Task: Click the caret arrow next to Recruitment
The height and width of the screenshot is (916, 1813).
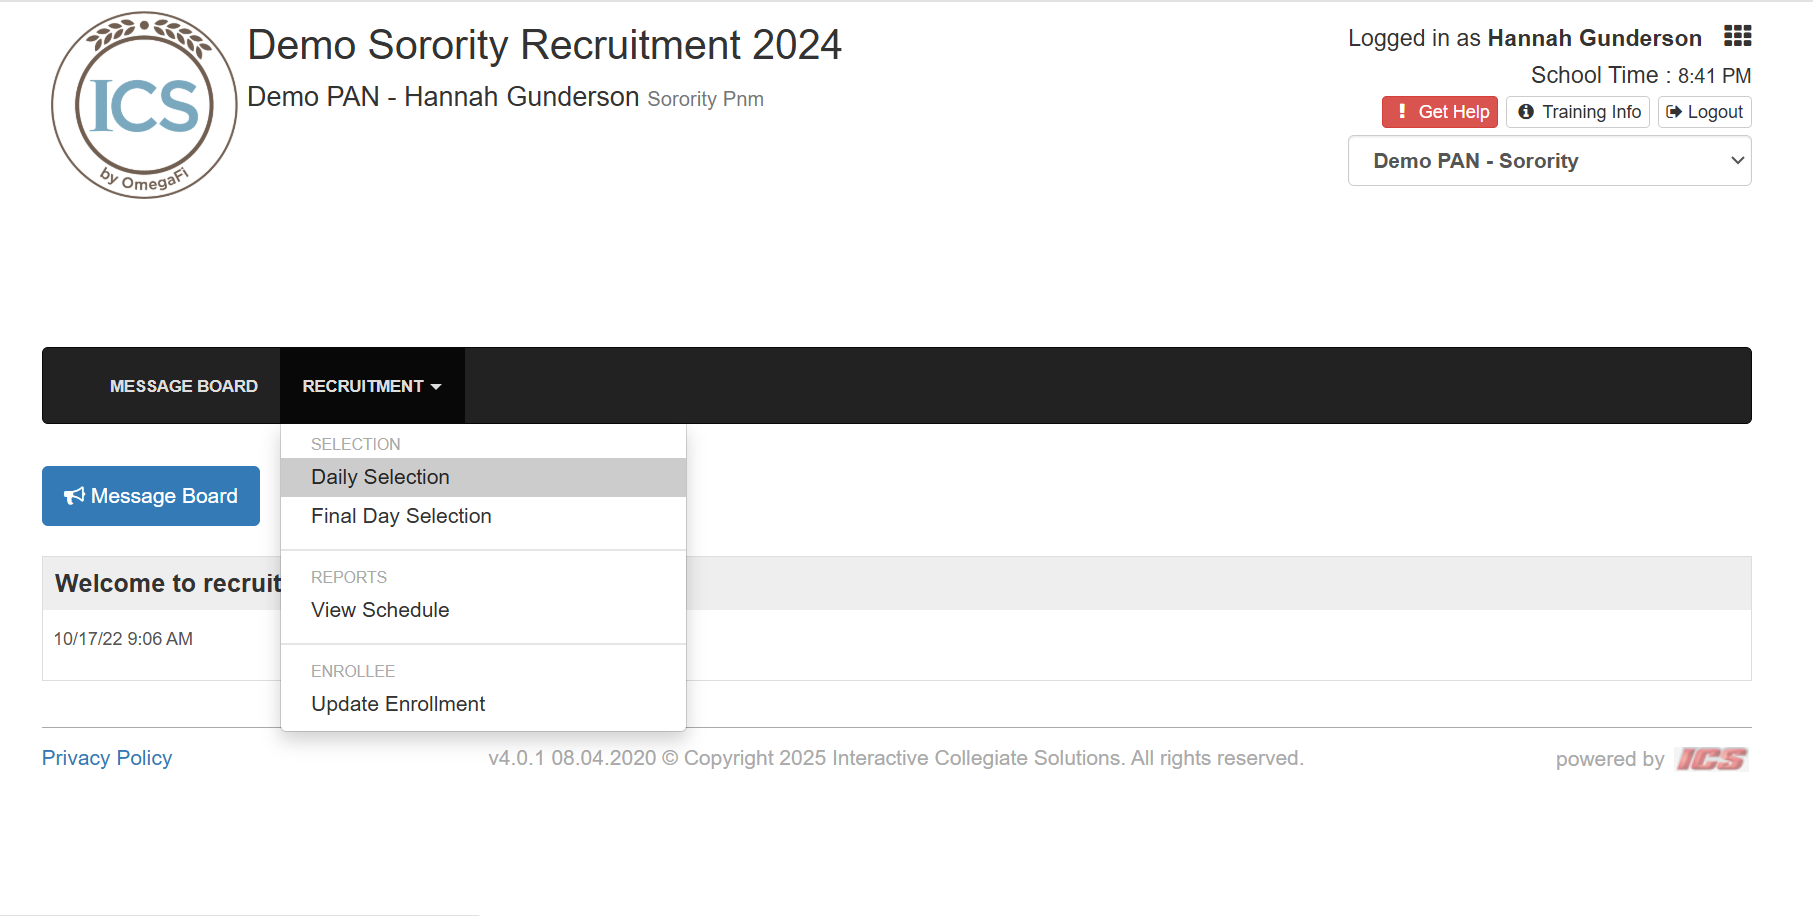Action: pos(436,387)
